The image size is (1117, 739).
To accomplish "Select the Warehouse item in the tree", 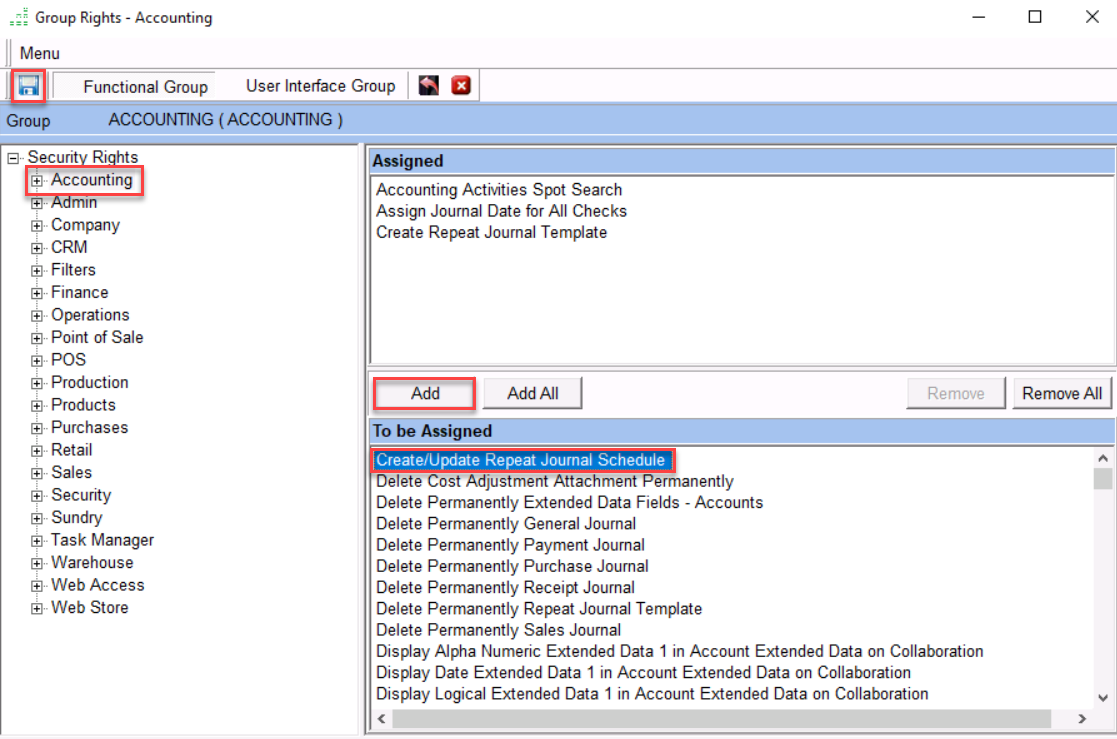I will pos(92,563).
